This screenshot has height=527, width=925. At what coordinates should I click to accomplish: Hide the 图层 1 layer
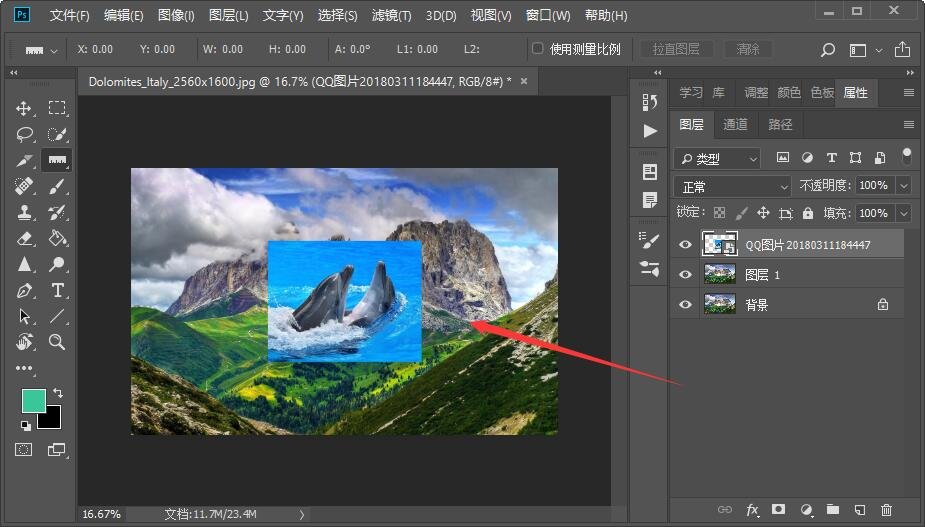685,274
